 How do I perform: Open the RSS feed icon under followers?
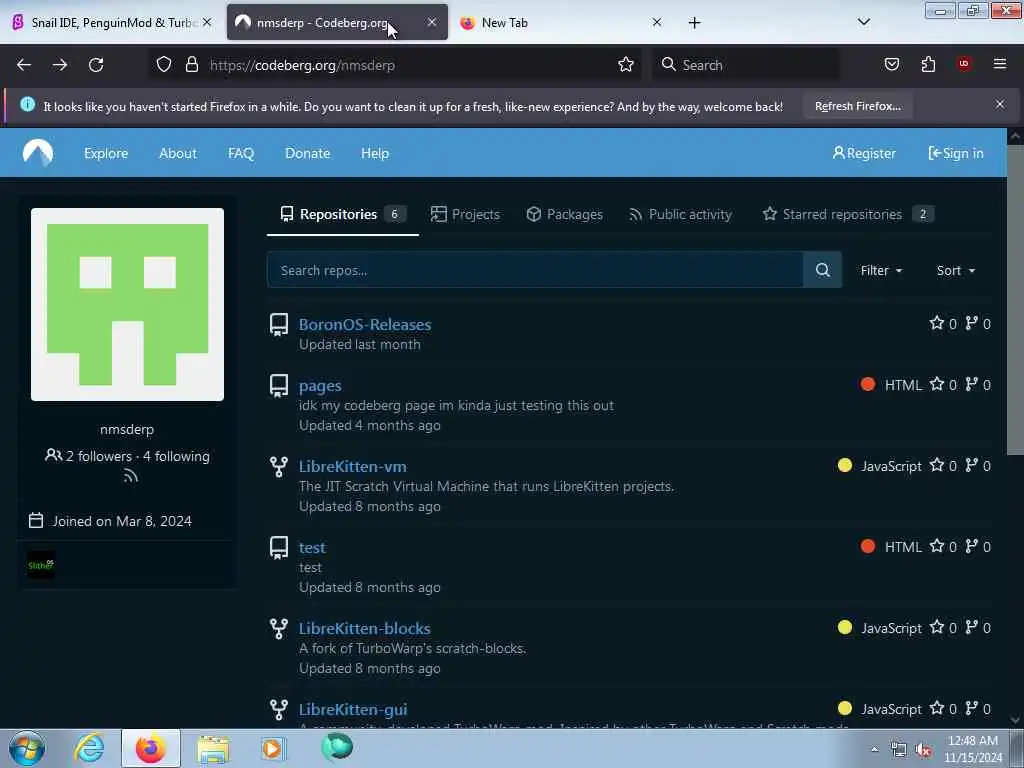[x=131, y=476]
